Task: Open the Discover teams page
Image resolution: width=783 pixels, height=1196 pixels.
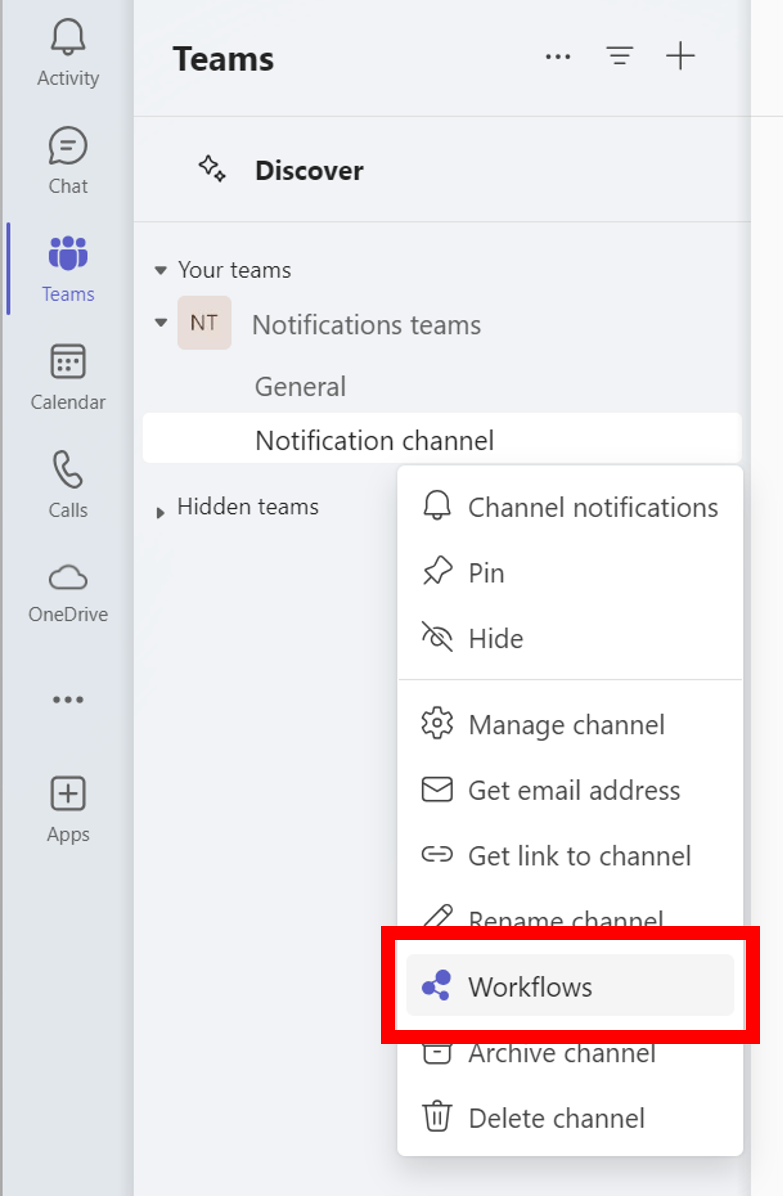Action: [309, 170]
